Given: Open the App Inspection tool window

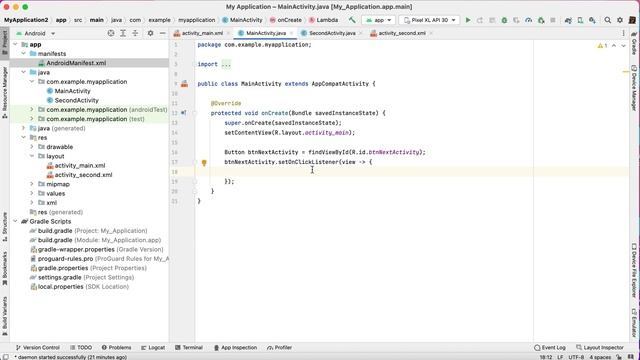Looking at the screenshot, I should point(236,348).
